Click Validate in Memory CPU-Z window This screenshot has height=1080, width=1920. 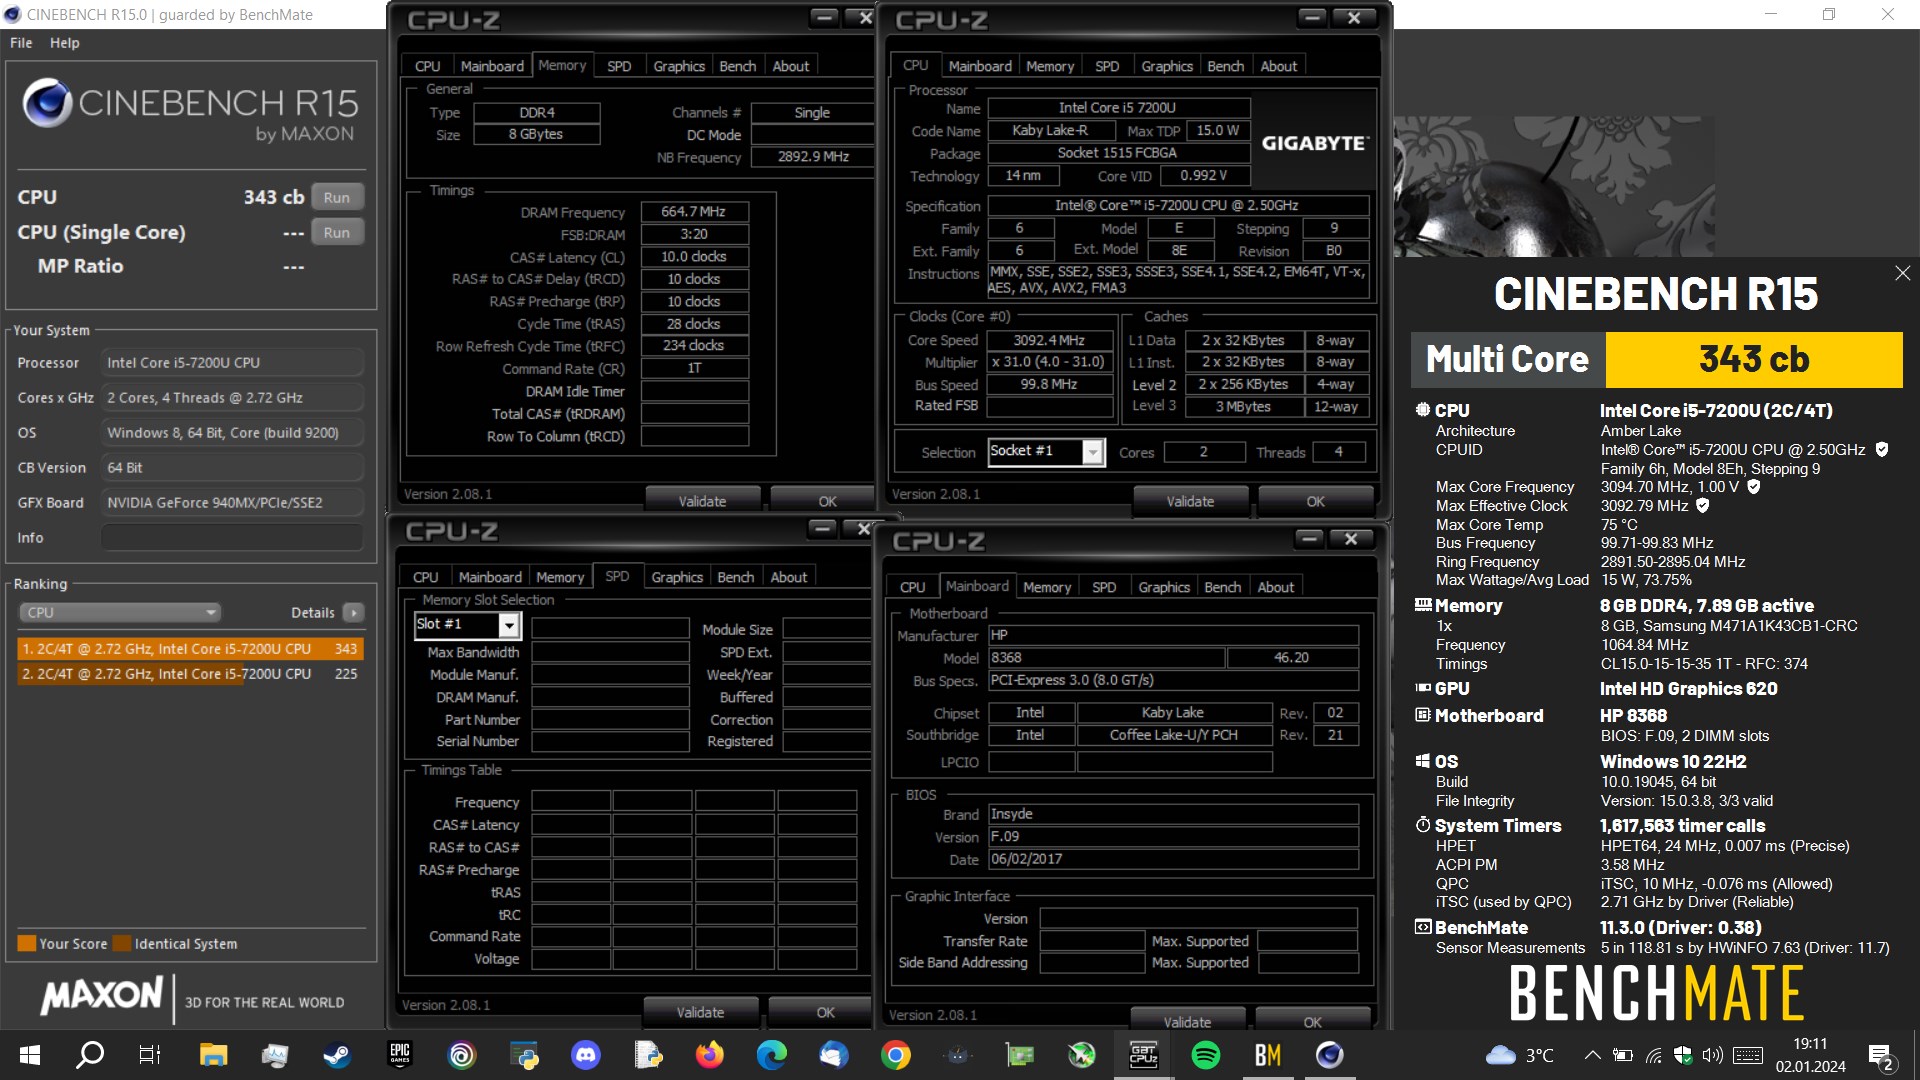[702, 501]
